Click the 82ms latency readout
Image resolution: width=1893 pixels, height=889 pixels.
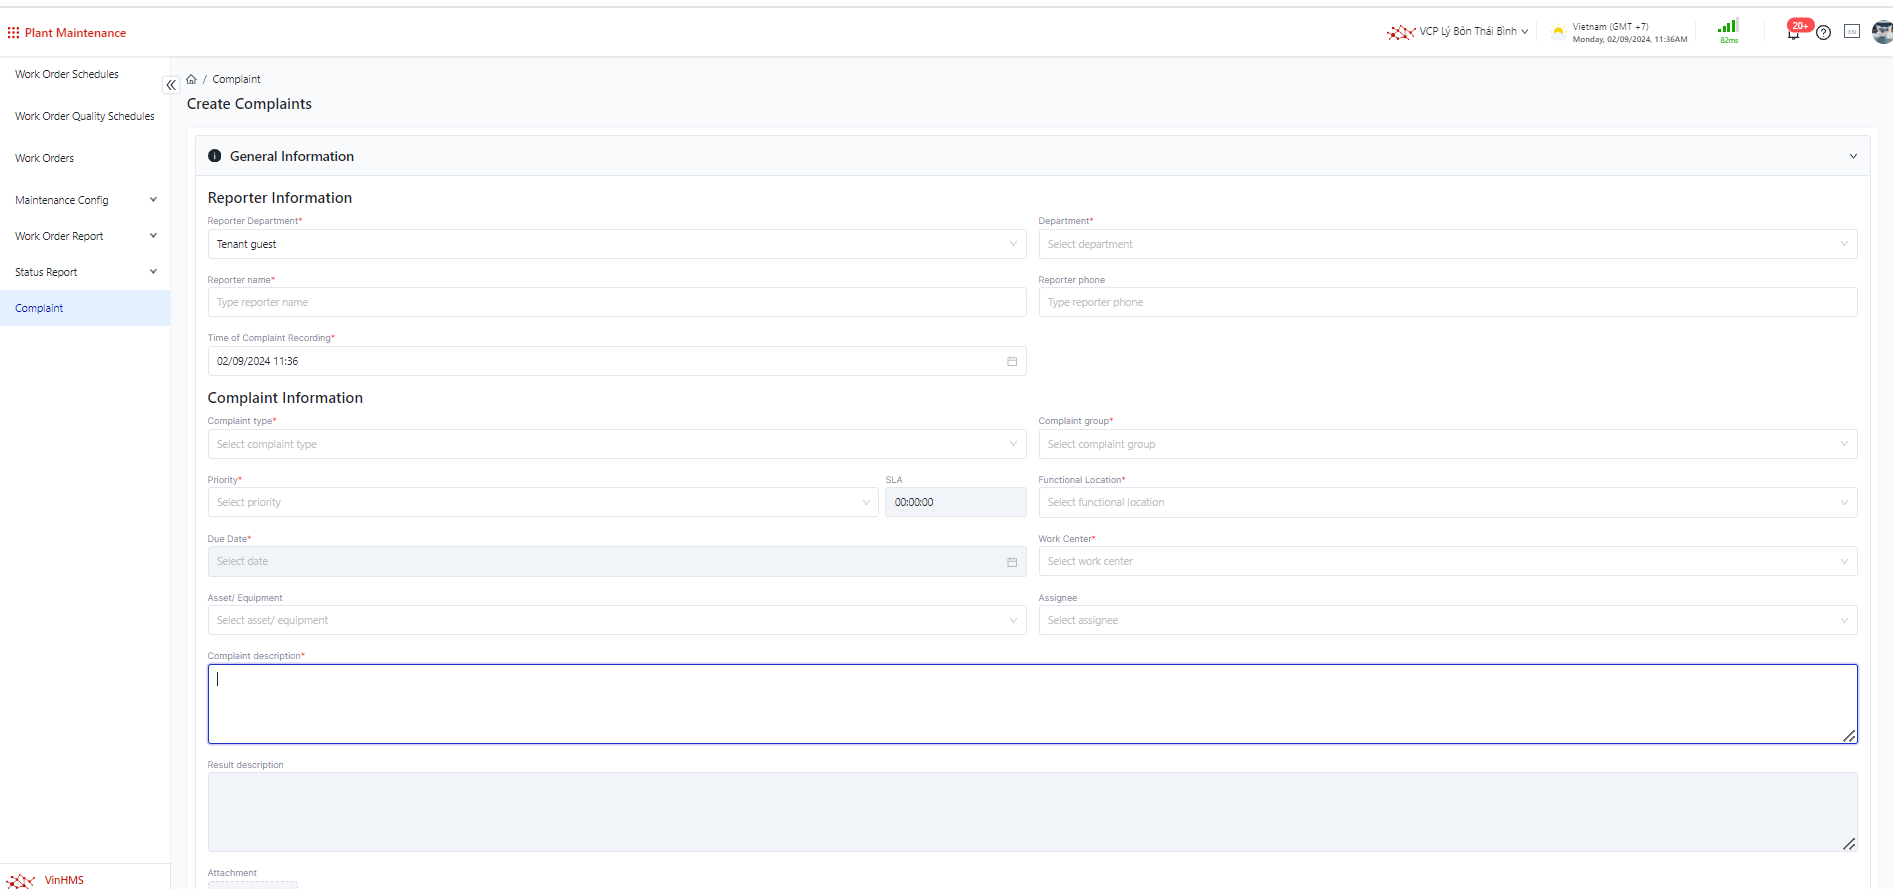[x=1729, y=40]
